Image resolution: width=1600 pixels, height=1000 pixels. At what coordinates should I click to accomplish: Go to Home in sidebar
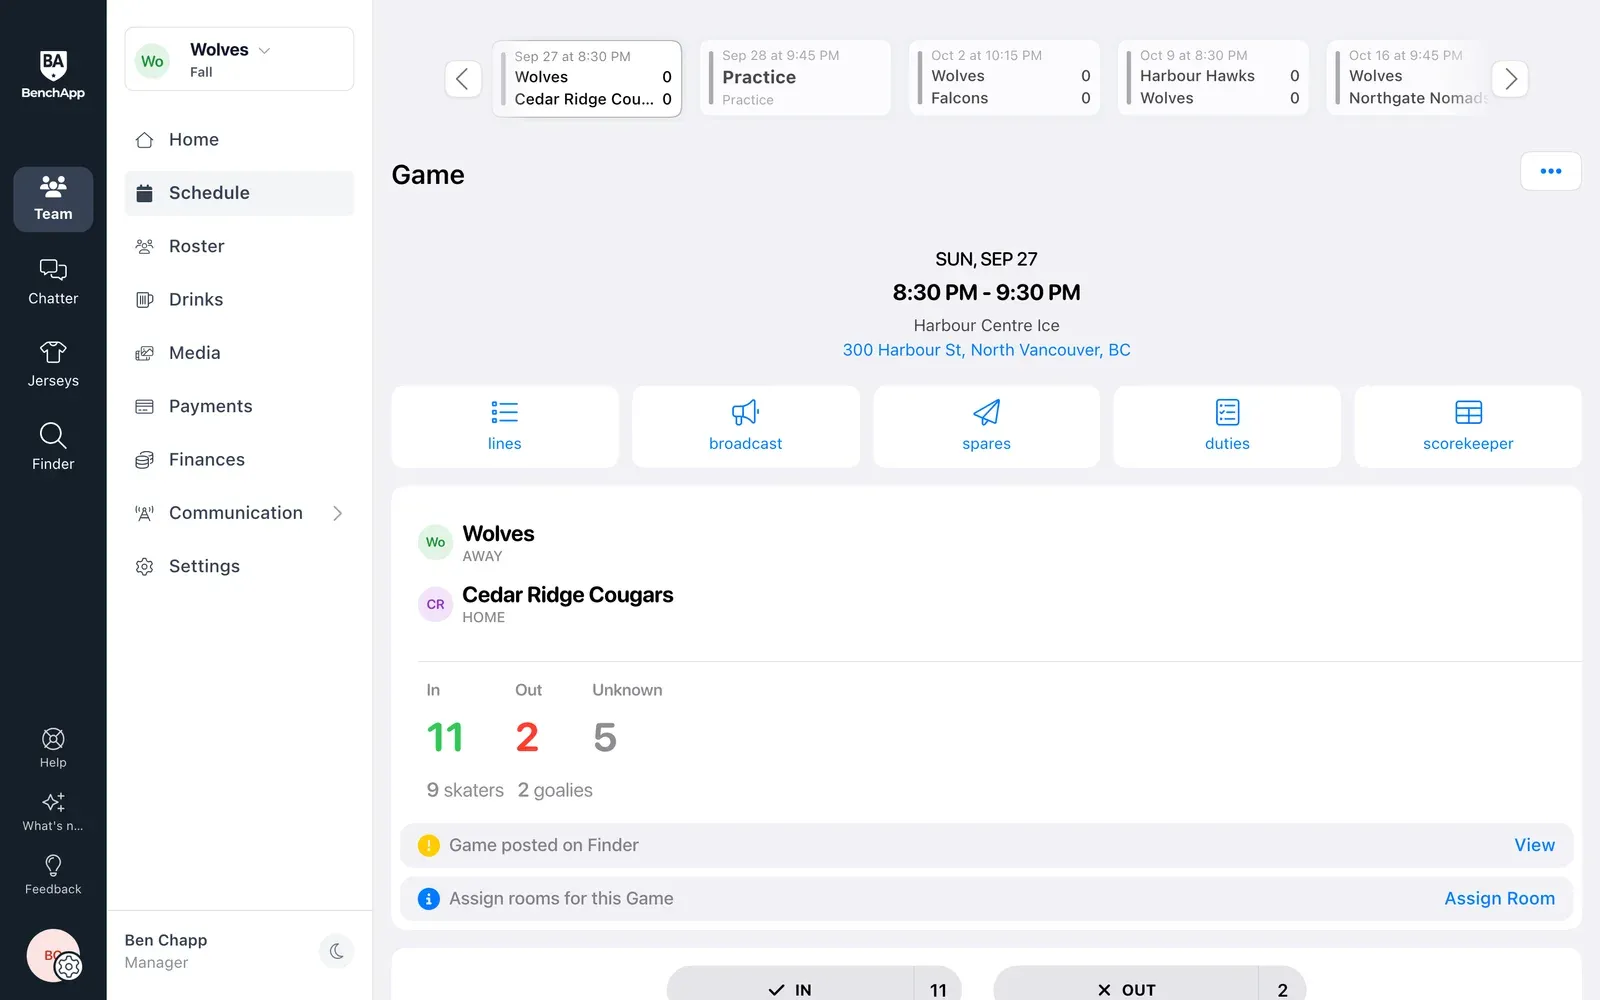click(239, 140)
